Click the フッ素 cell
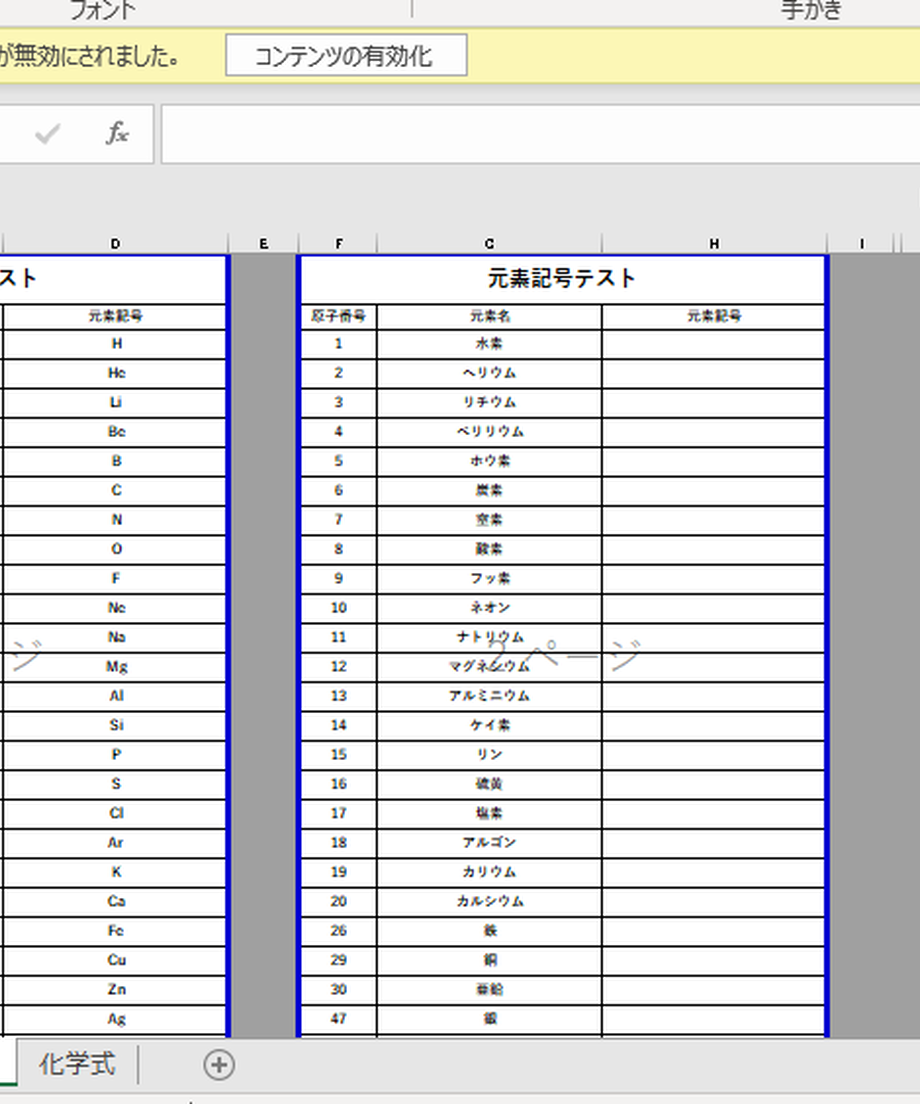Image resolution: width=920 pixels, height=1104 pixels. pos(489,579)
